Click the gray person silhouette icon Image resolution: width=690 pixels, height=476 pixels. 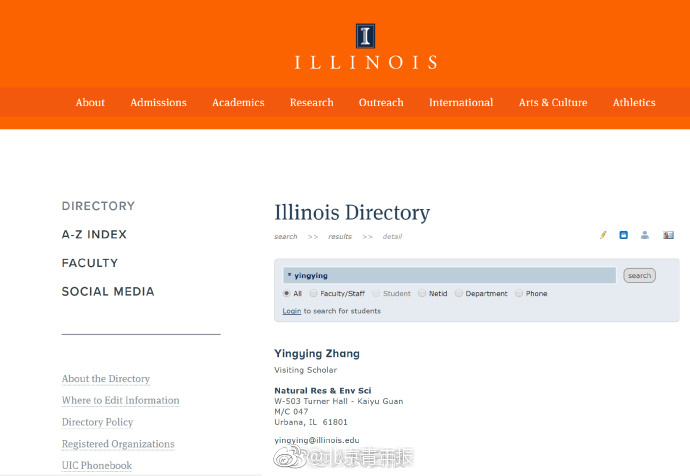645,235
